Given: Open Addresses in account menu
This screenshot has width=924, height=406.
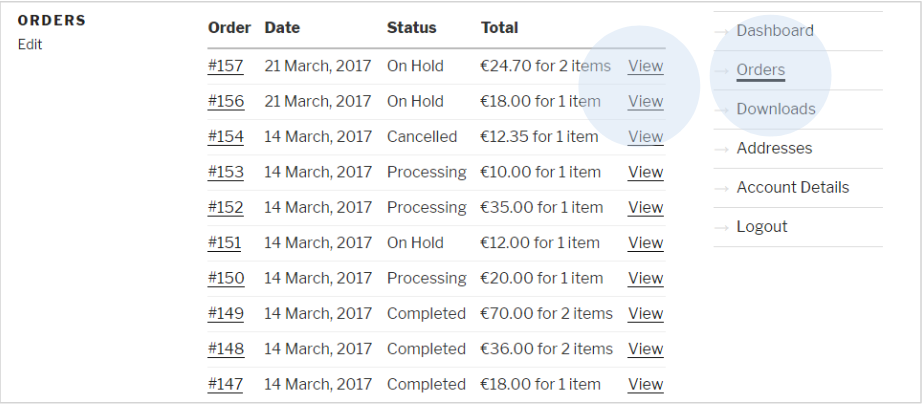Looking at the screenshot, I should coord(774,148).
